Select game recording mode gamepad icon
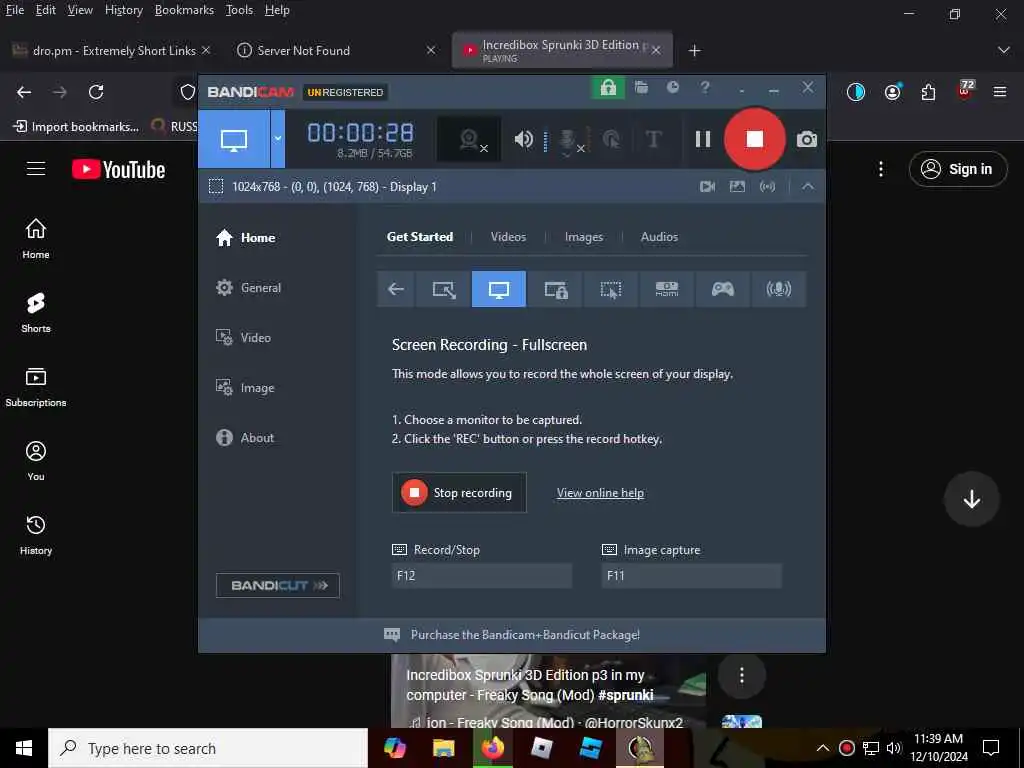1024x768 pixels. tap(722, 289)
